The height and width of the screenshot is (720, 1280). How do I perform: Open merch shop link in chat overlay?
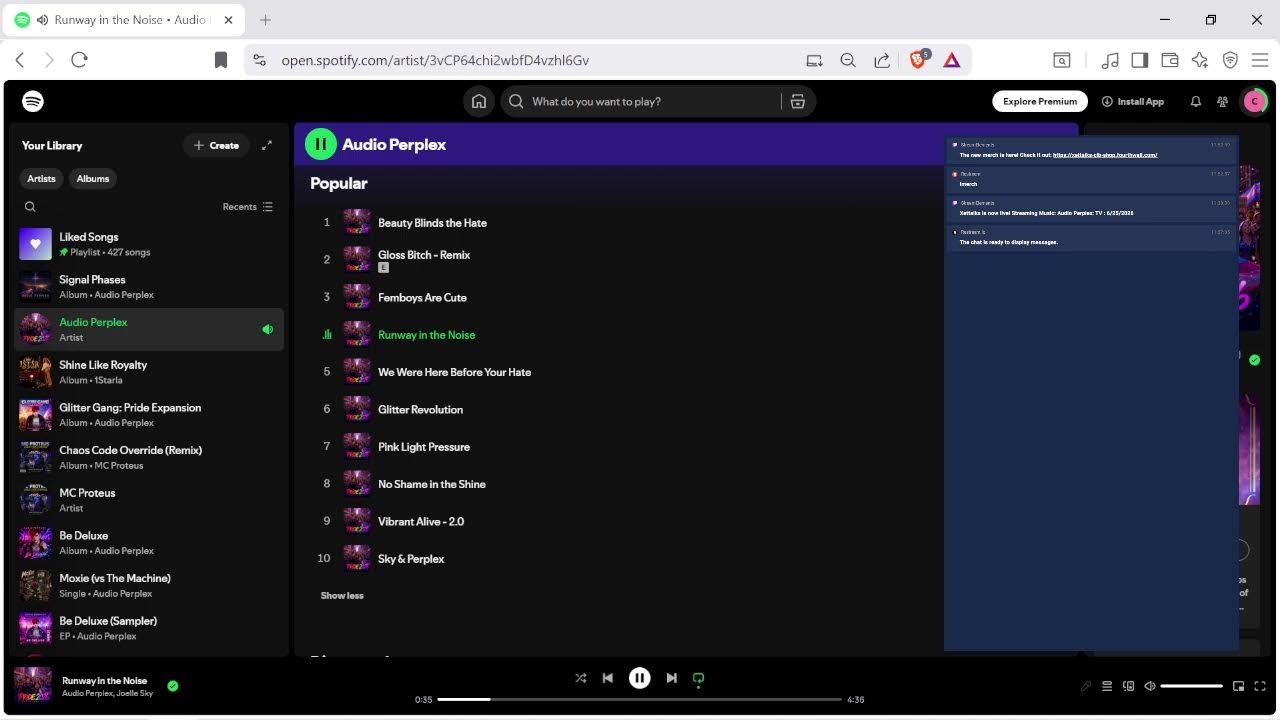pyautogui.click(x=1105, y=155)
